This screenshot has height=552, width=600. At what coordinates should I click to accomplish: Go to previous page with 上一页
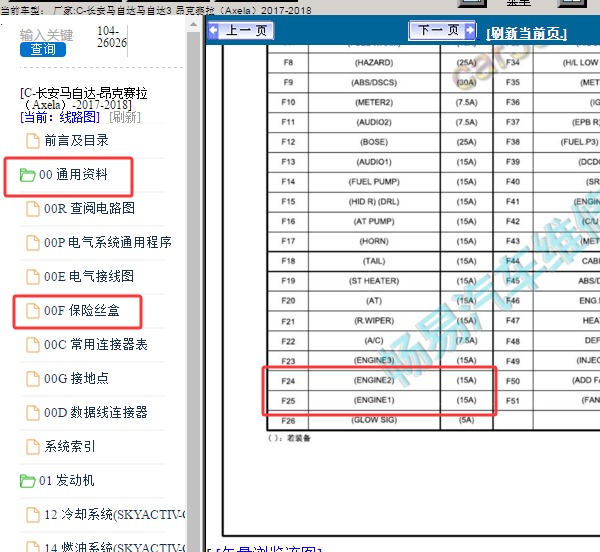241,30
